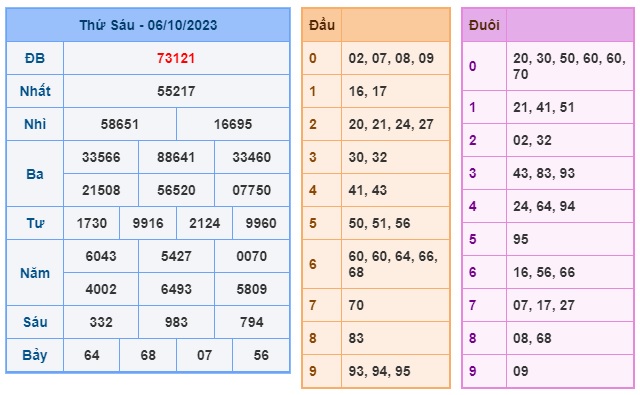Select the ĐB row label
Screen dimensions: 640x395
pyautogui.click(x=35, y=58)
